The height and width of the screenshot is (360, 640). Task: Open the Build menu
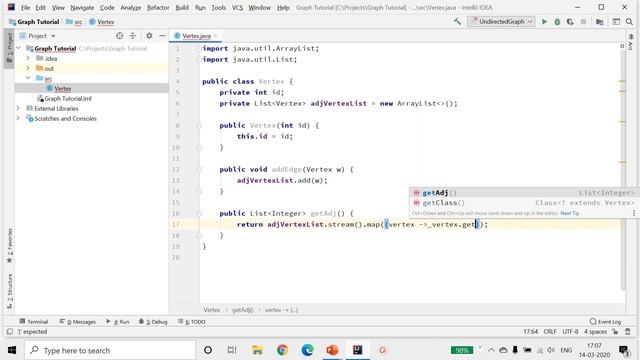pos(182,7)
